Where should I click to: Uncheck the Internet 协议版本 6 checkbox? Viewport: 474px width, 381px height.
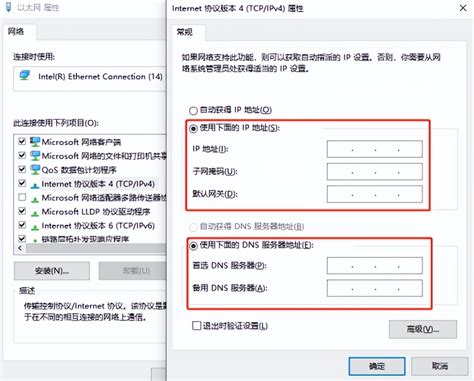[22, 225]
